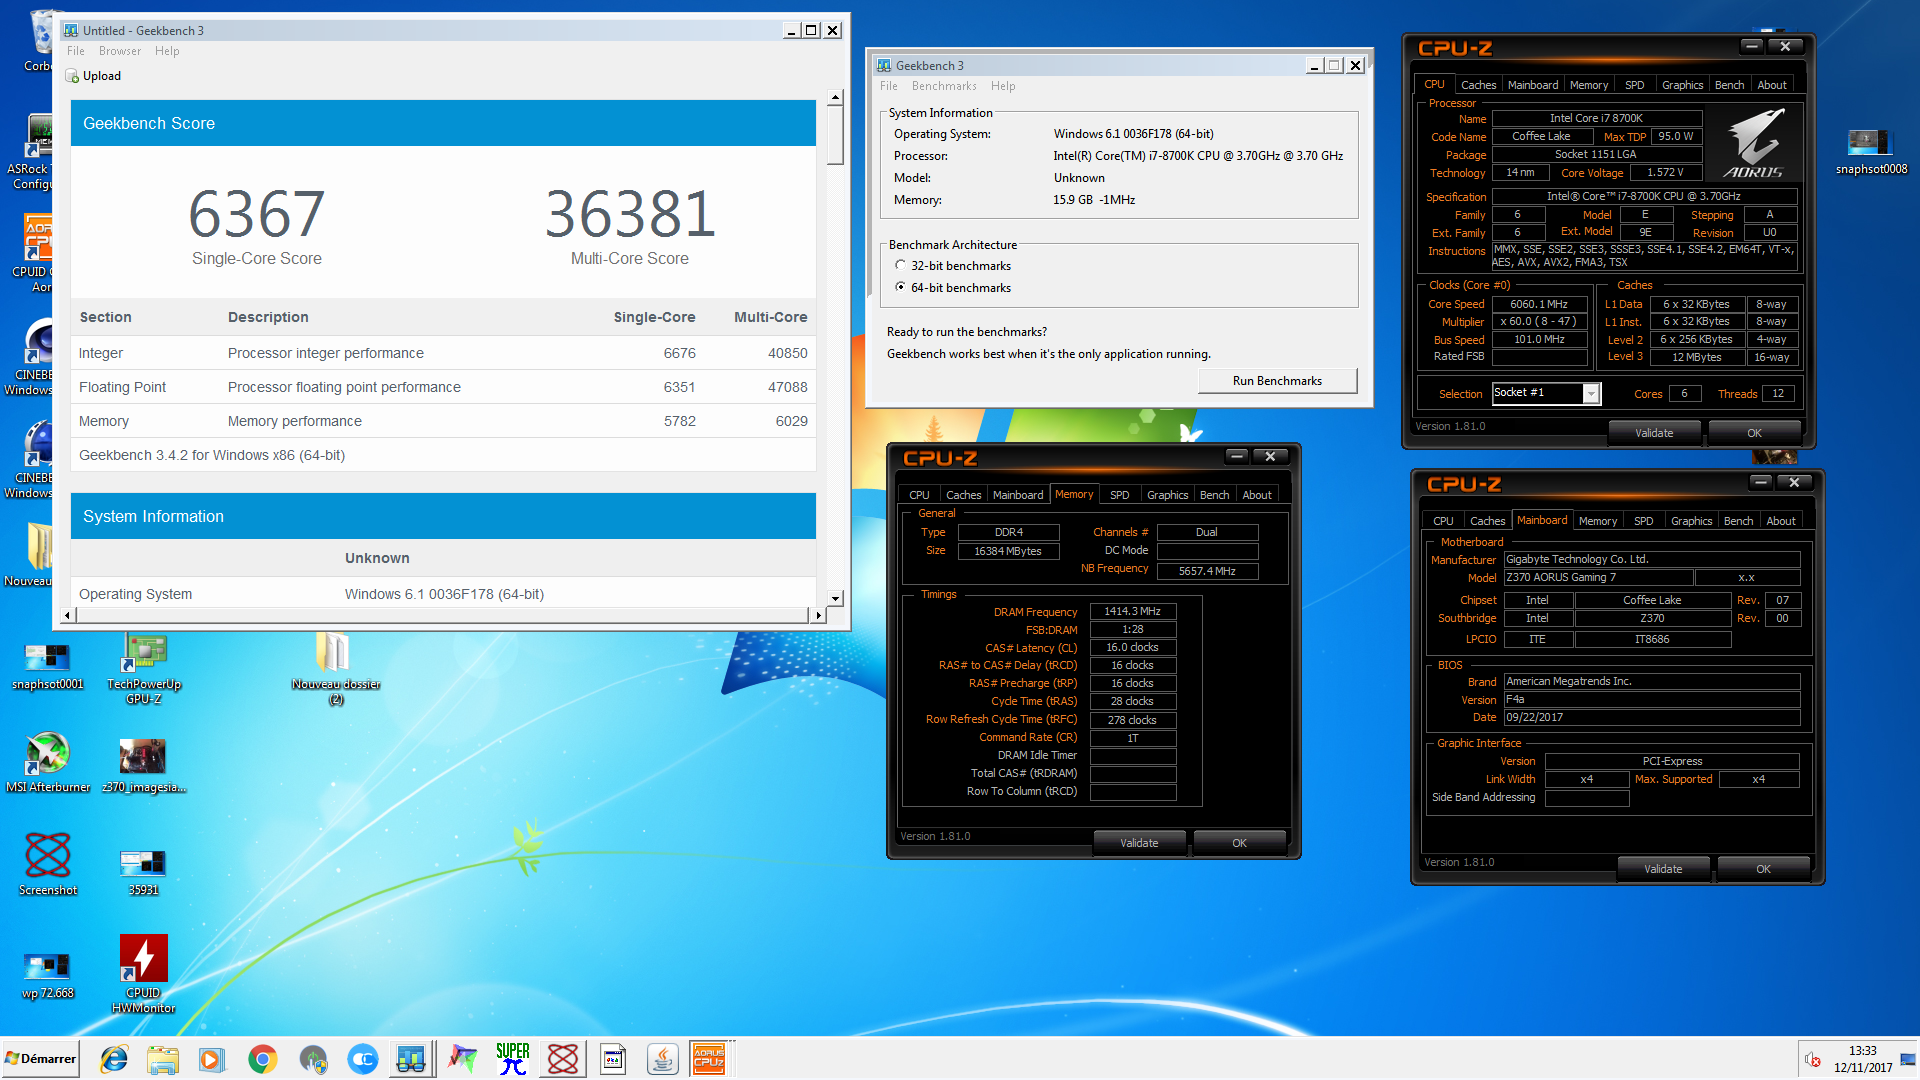Switch to AORUS CPU-Z taskbar icon
Viewport: 1920px width, 1080px height.
(x=709, y=1059)
